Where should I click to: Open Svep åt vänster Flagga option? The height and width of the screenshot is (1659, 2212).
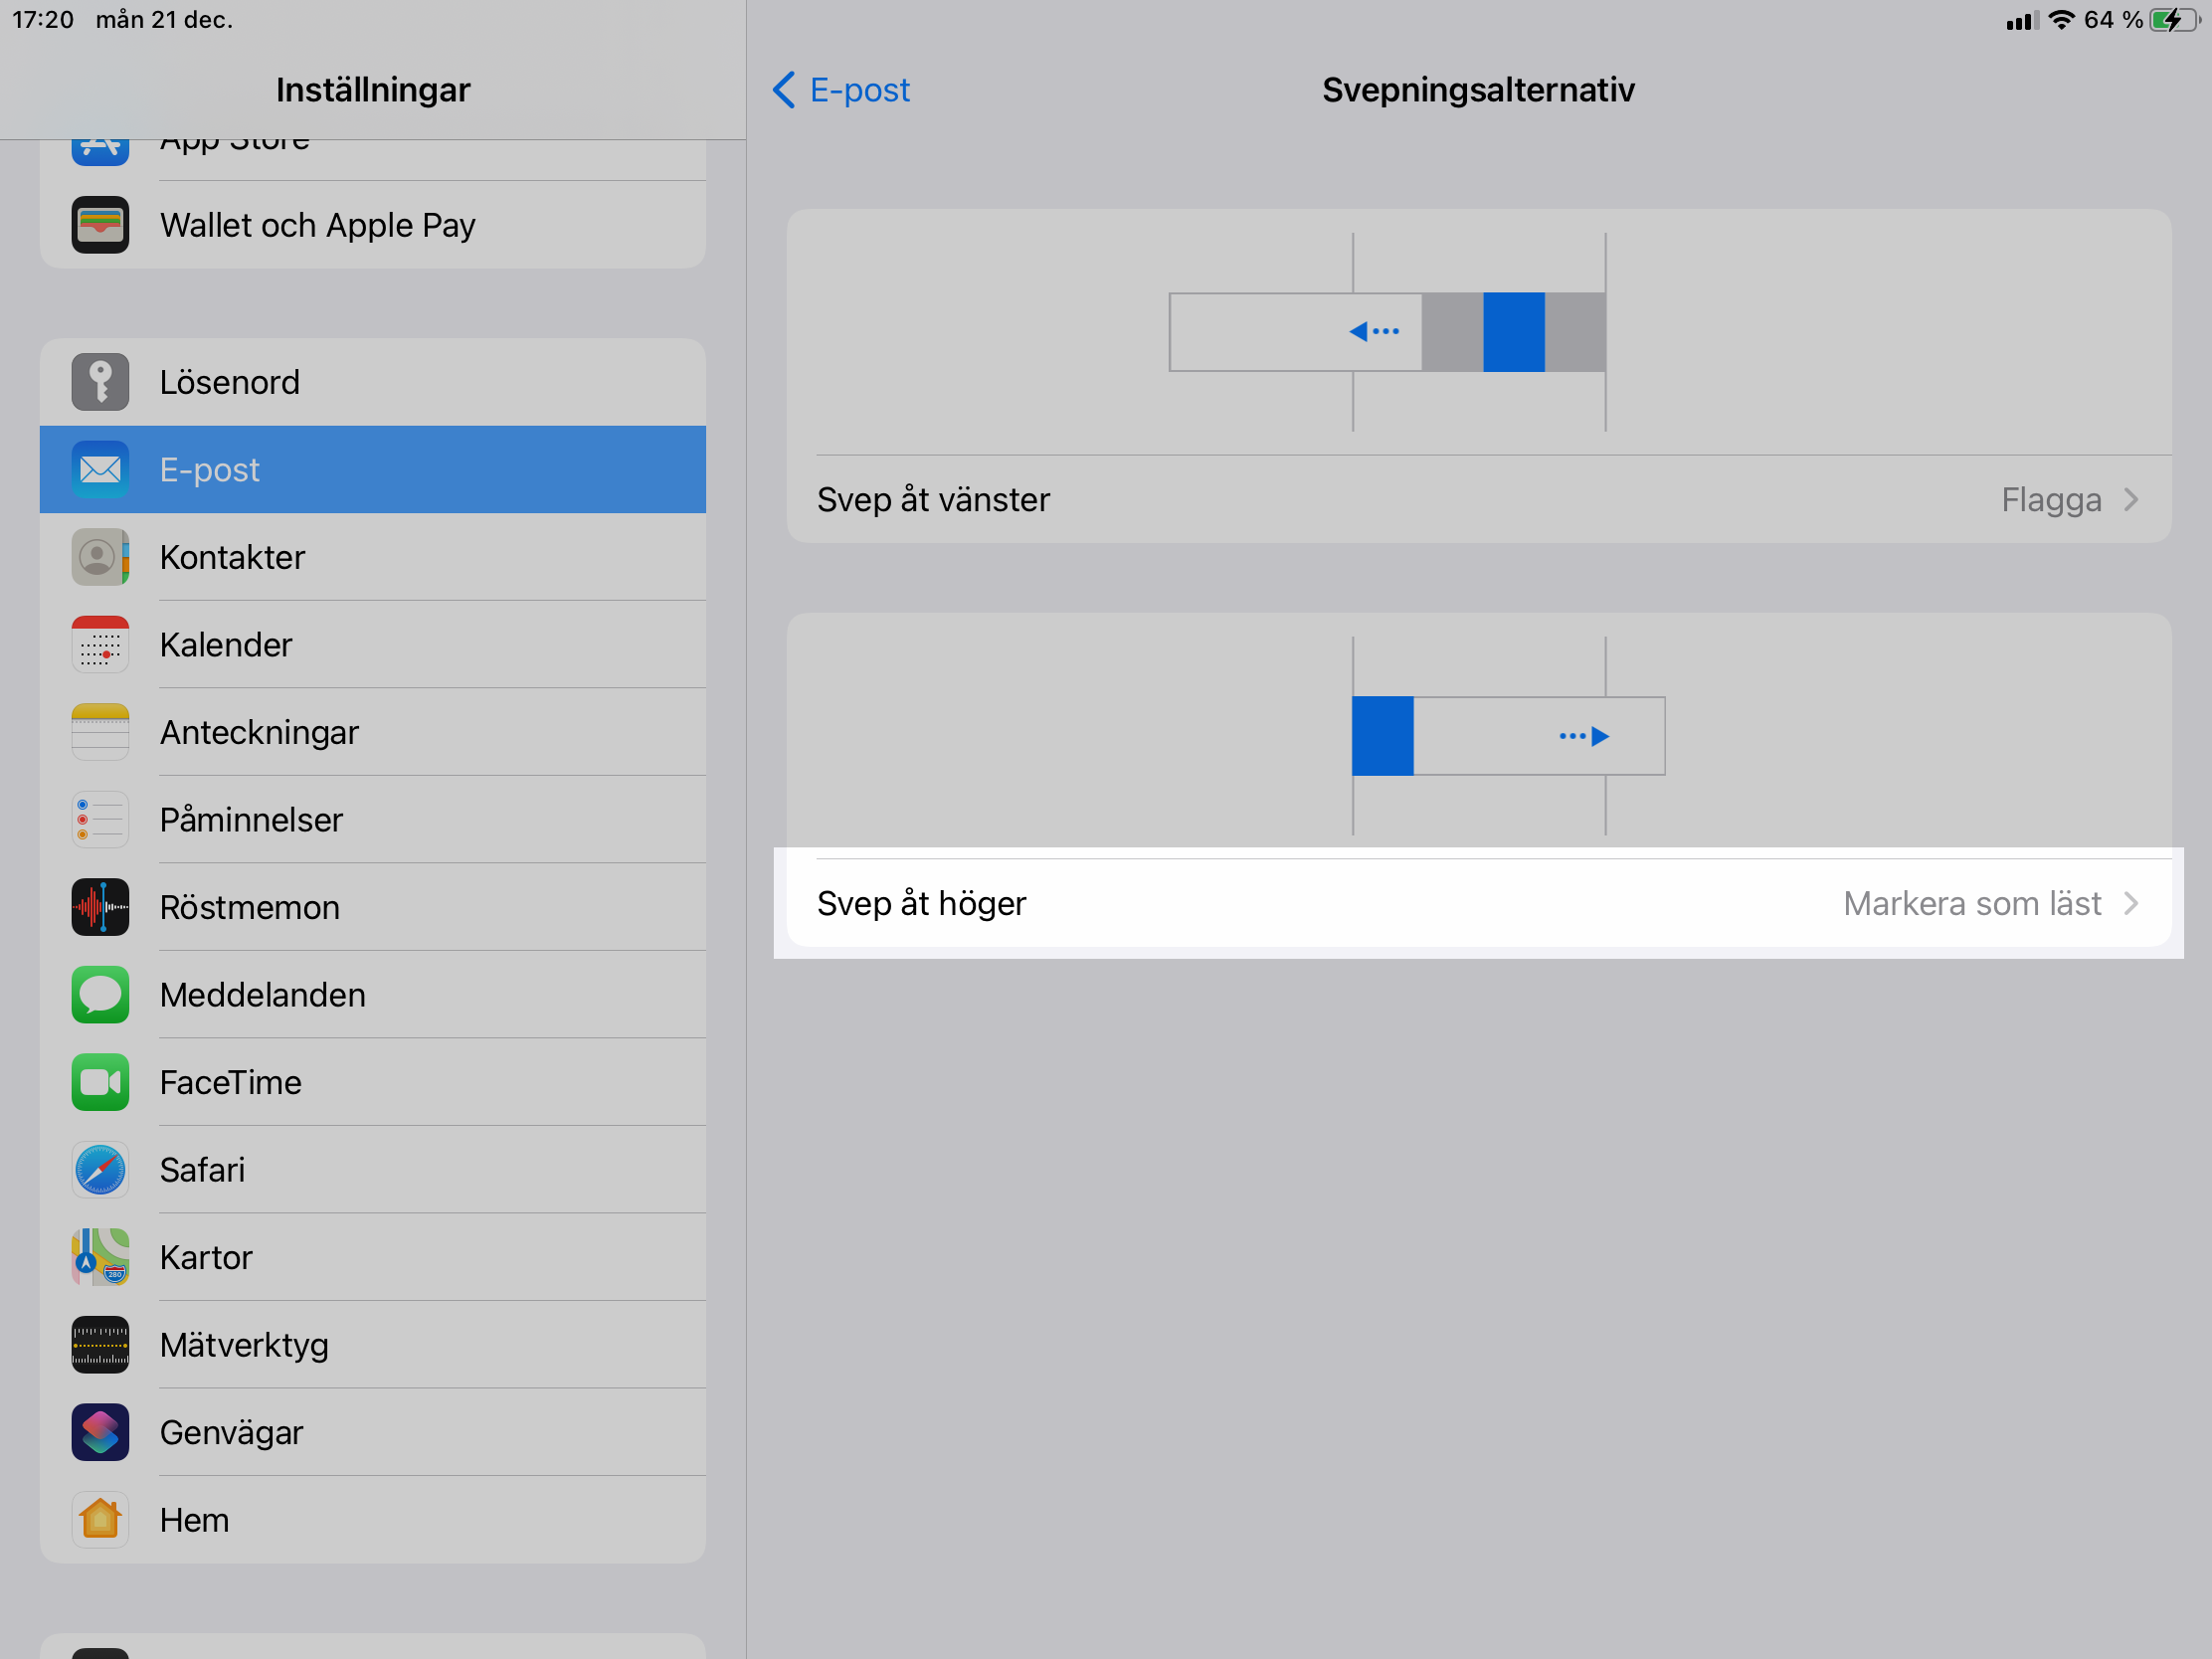[x=1477, y=500]
